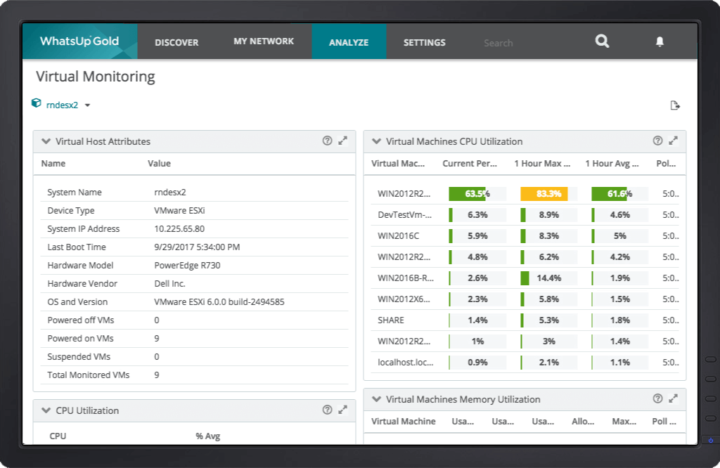Open help for CPU Utilization panel
The width and height of the screenshot is (720, 468).
[327, 410]
